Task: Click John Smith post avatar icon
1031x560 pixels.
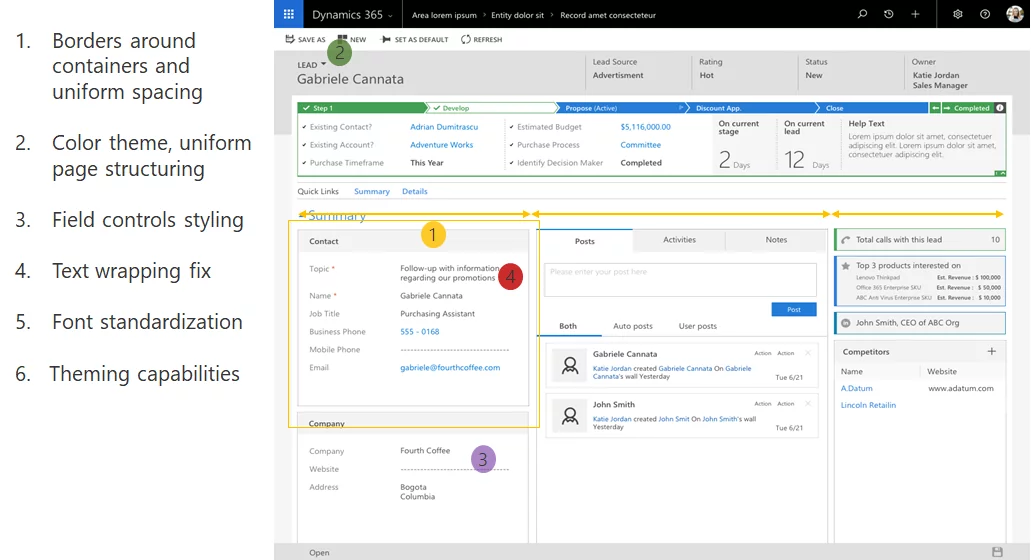Action: pyautogui.click(x=569, y=415)
